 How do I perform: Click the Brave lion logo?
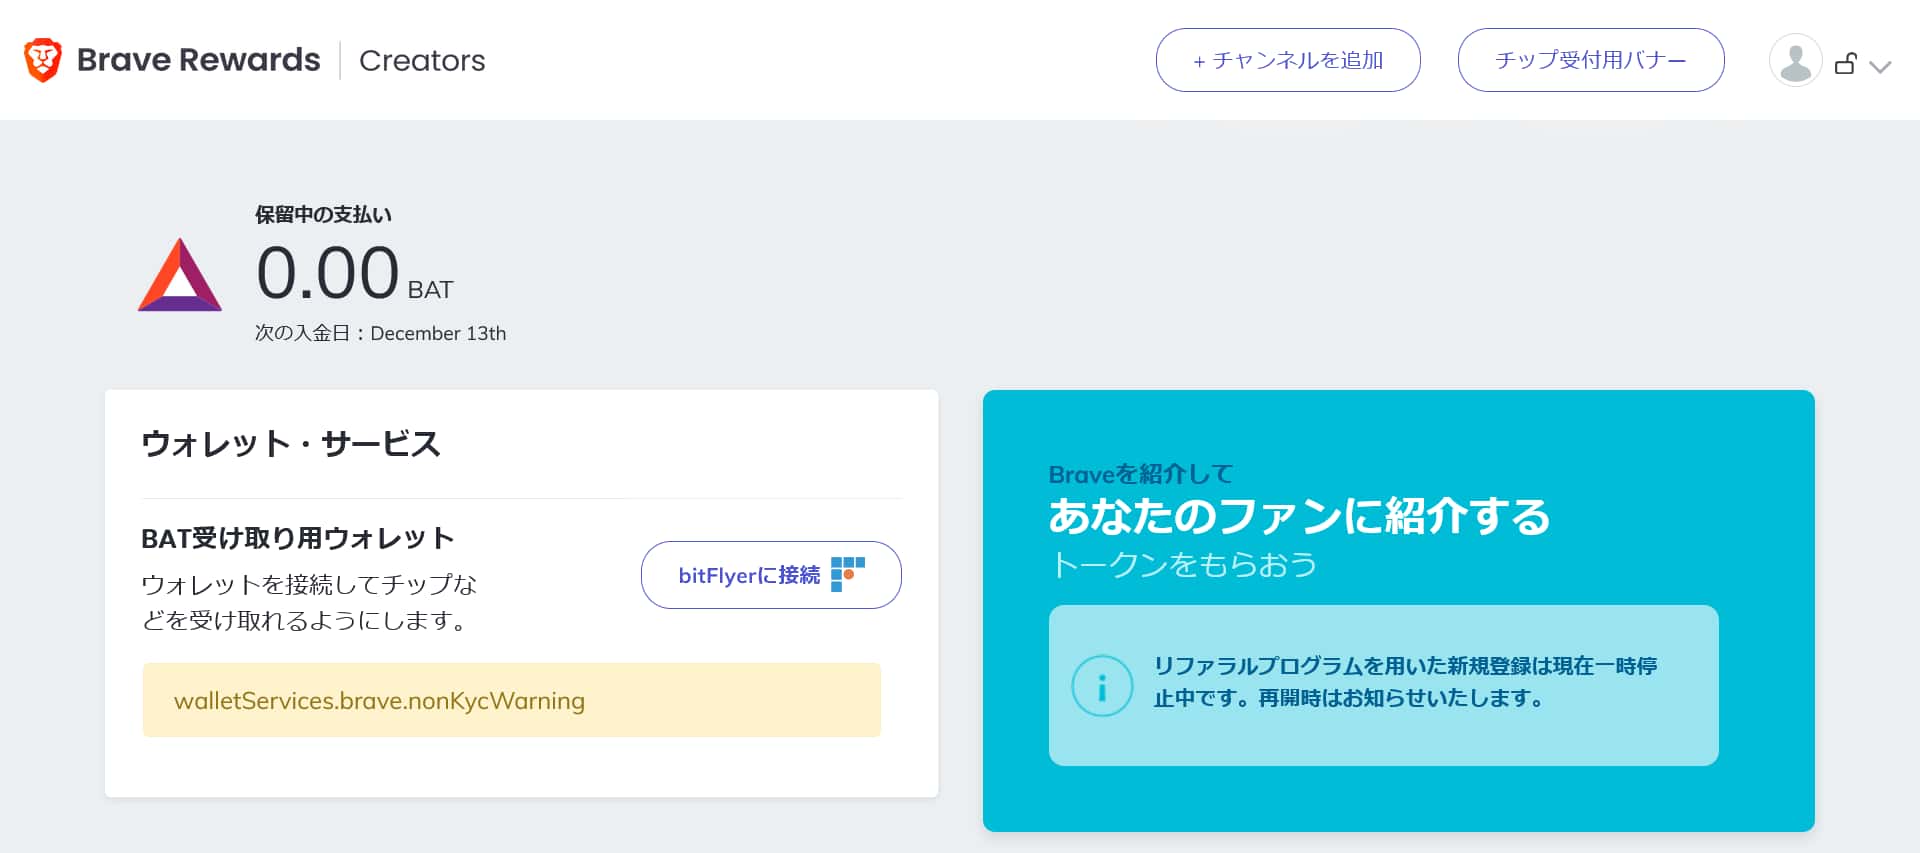[40, 59]
